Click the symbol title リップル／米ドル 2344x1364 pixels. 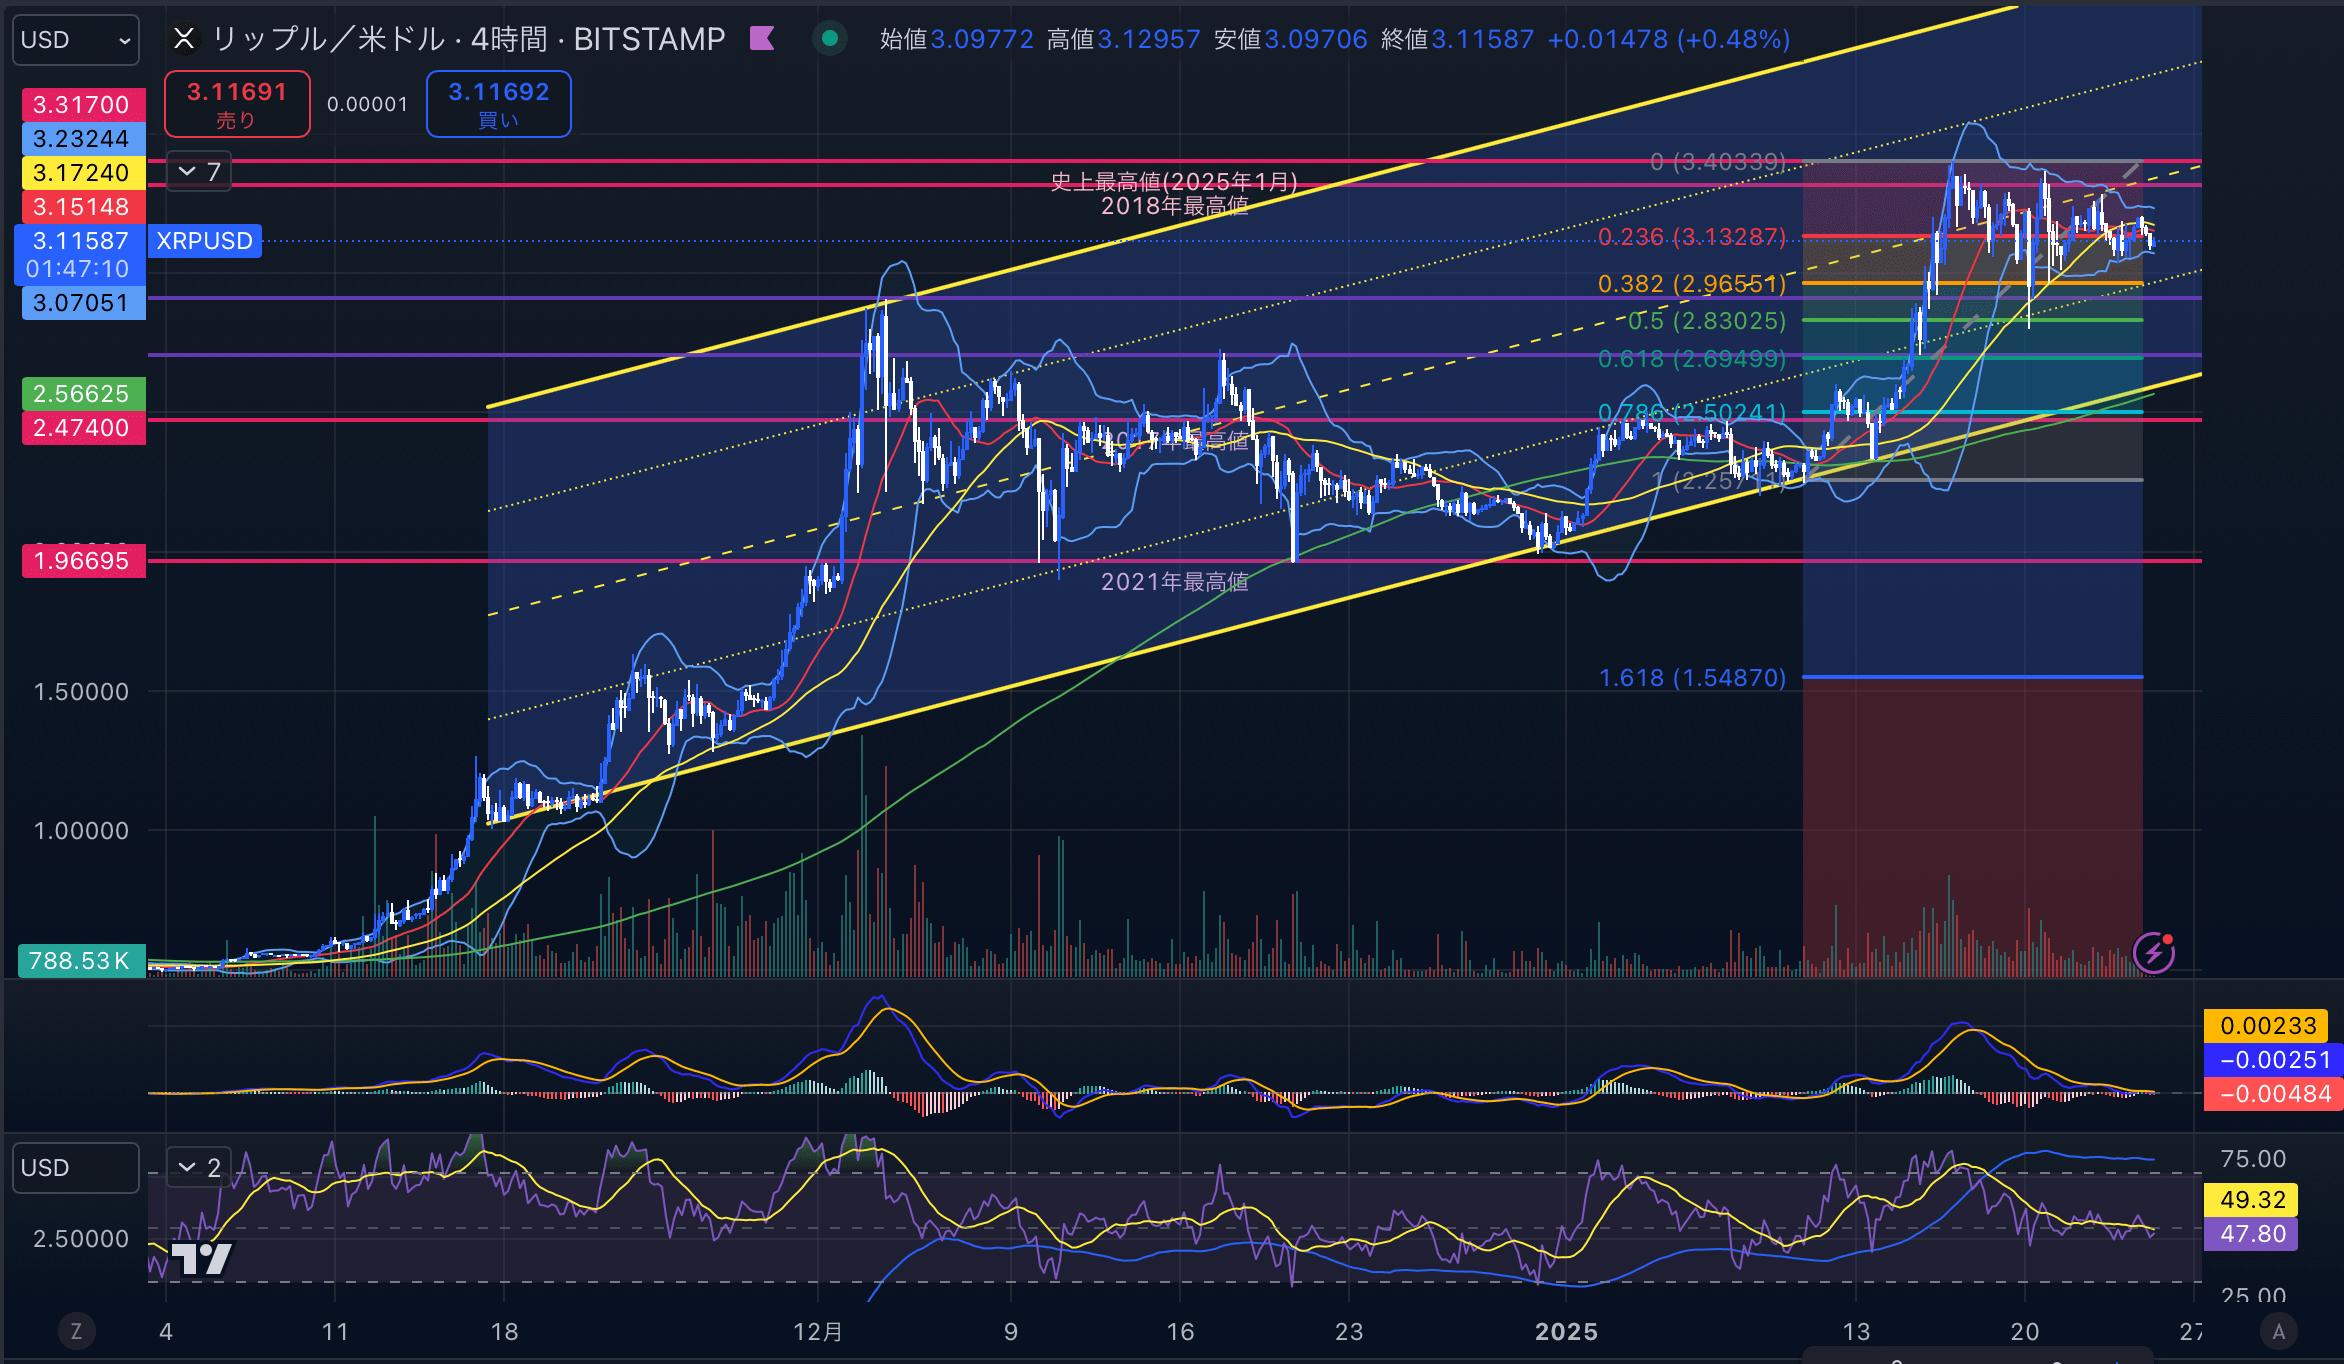click(x=328, y=39)
